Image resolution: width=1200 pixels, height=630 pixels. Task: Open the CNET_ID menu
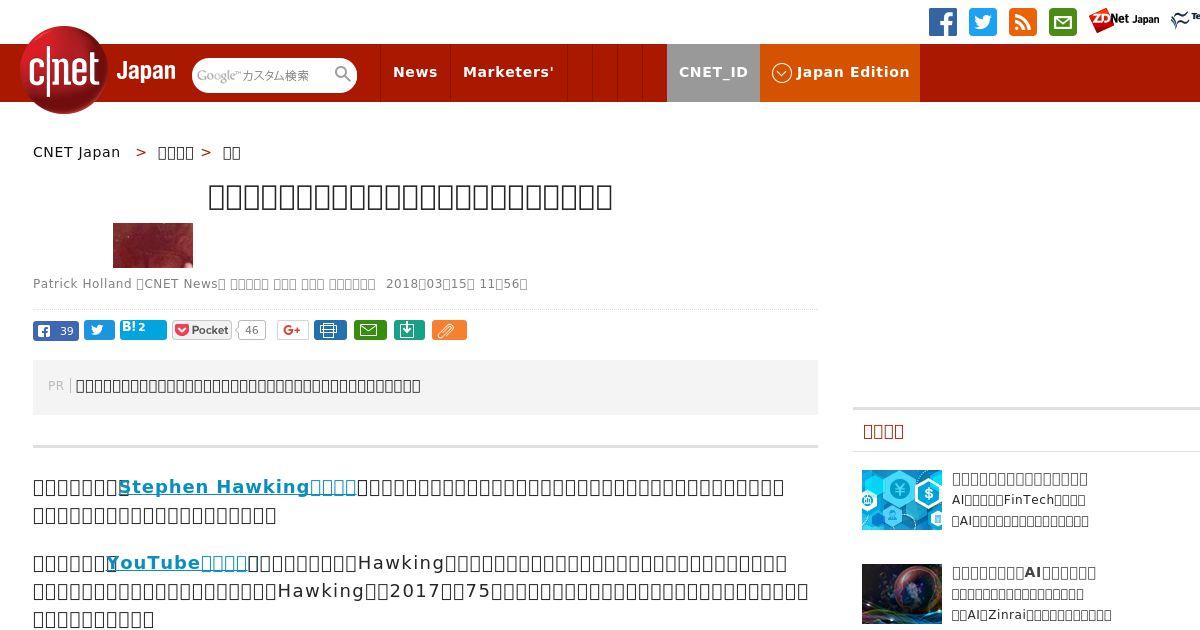(x=713, y=72)
